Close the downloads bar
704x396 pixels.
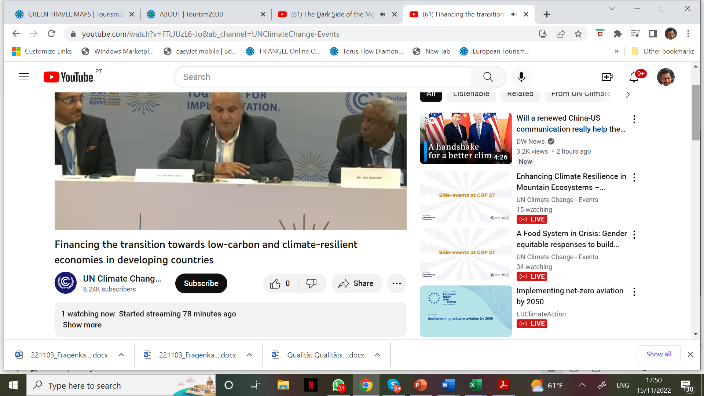pos(690,355)
